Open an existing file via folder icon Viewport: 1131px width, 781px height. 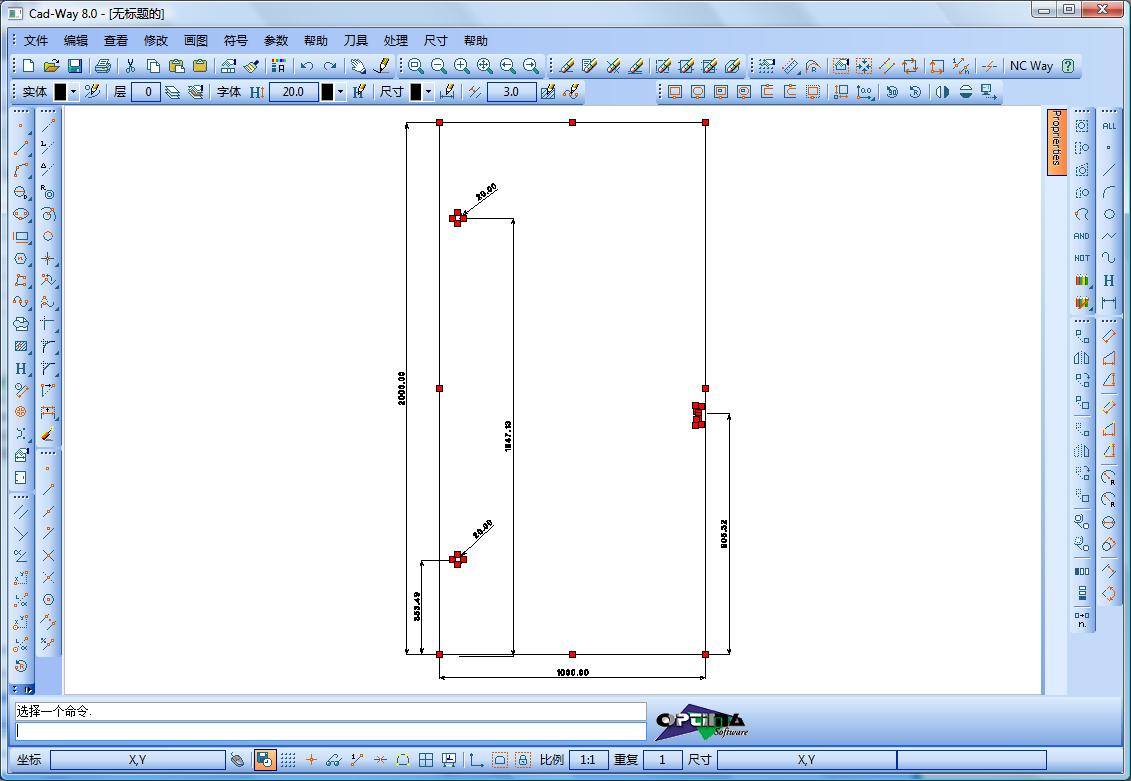[x=51, y=66]
